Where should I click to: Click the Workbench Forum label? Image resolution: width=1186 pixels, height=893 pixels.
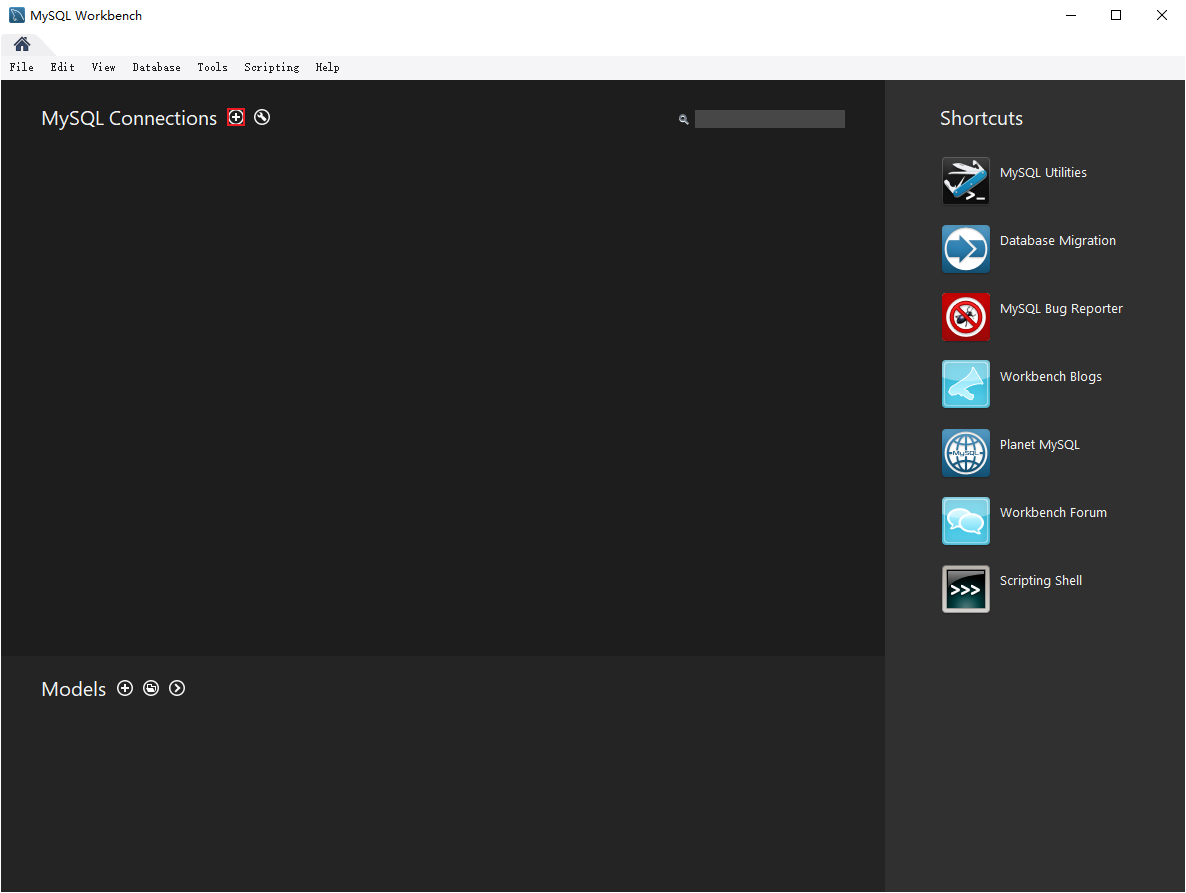(1053, 513)
